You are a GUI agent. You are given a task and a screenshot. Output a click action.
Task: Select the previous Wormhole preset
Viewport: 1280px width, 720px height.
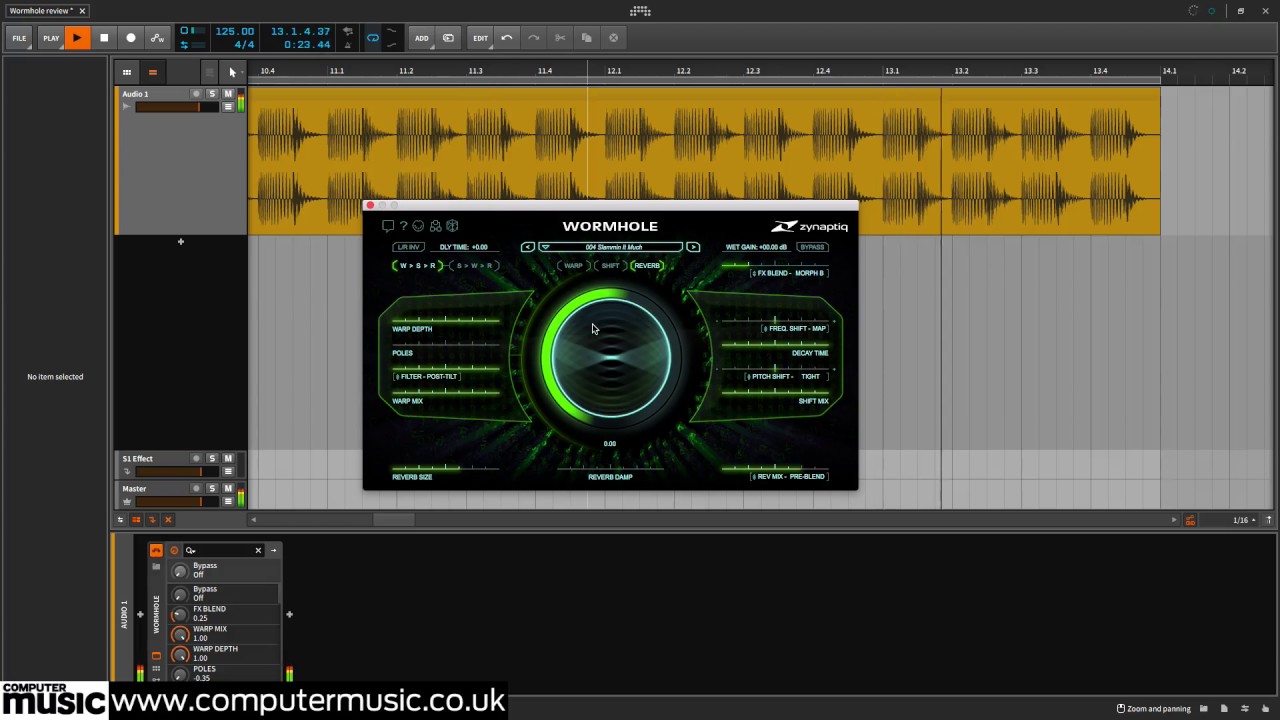pos(528,247)
